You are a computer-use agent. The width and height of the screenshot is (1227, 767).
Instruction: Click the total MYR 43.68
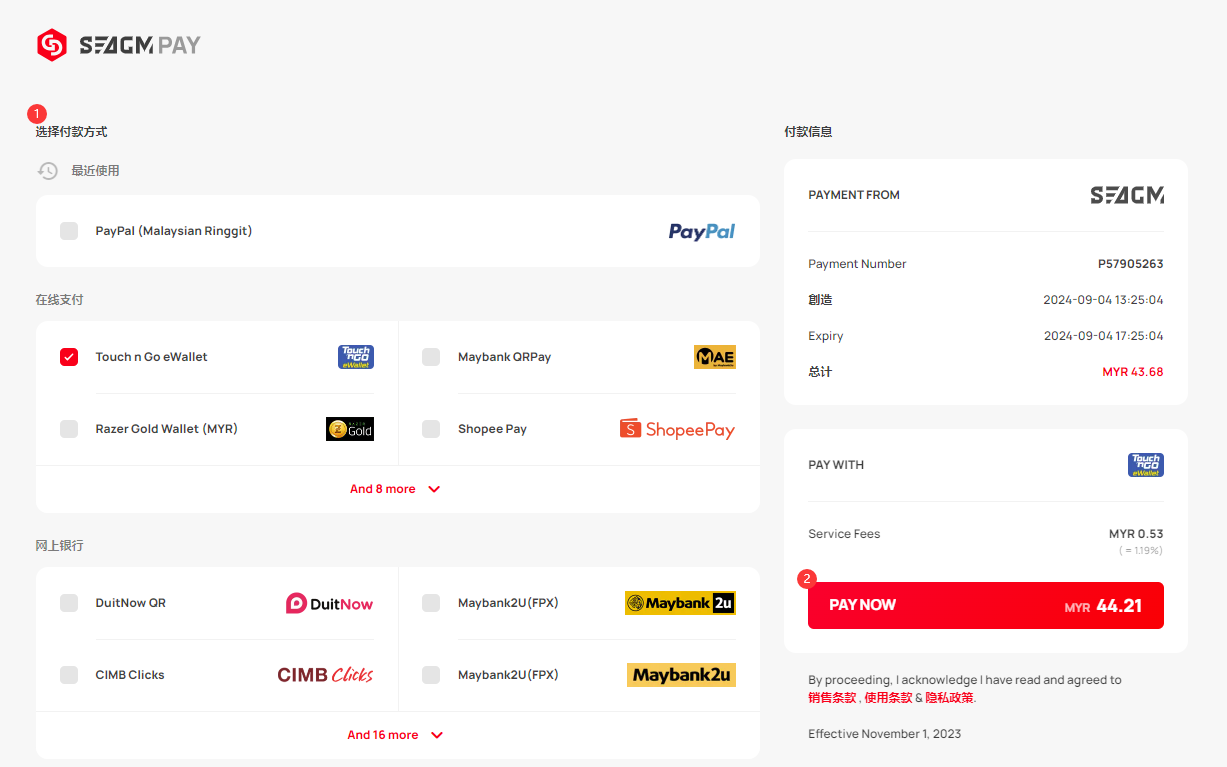tap(1133, 372)
